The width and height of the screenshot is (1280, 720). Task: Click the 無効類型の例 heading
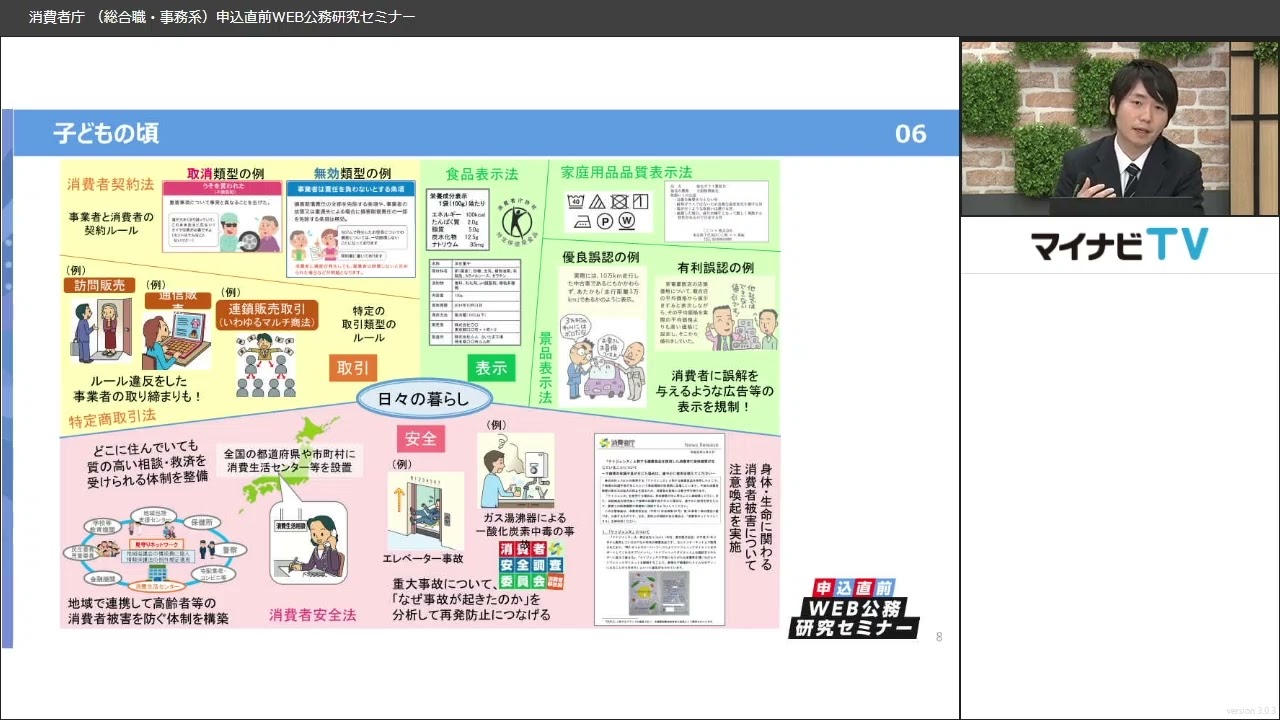click(352, 173)
